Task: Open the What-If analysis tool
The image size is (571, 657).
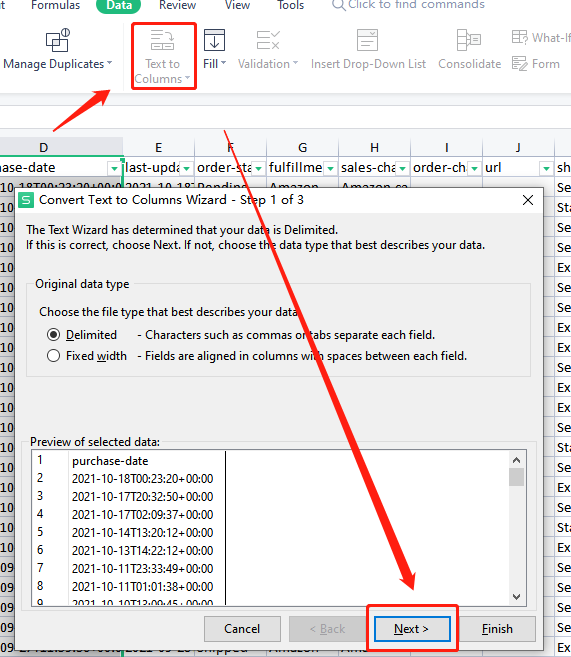Action: (x=541, y=38)
